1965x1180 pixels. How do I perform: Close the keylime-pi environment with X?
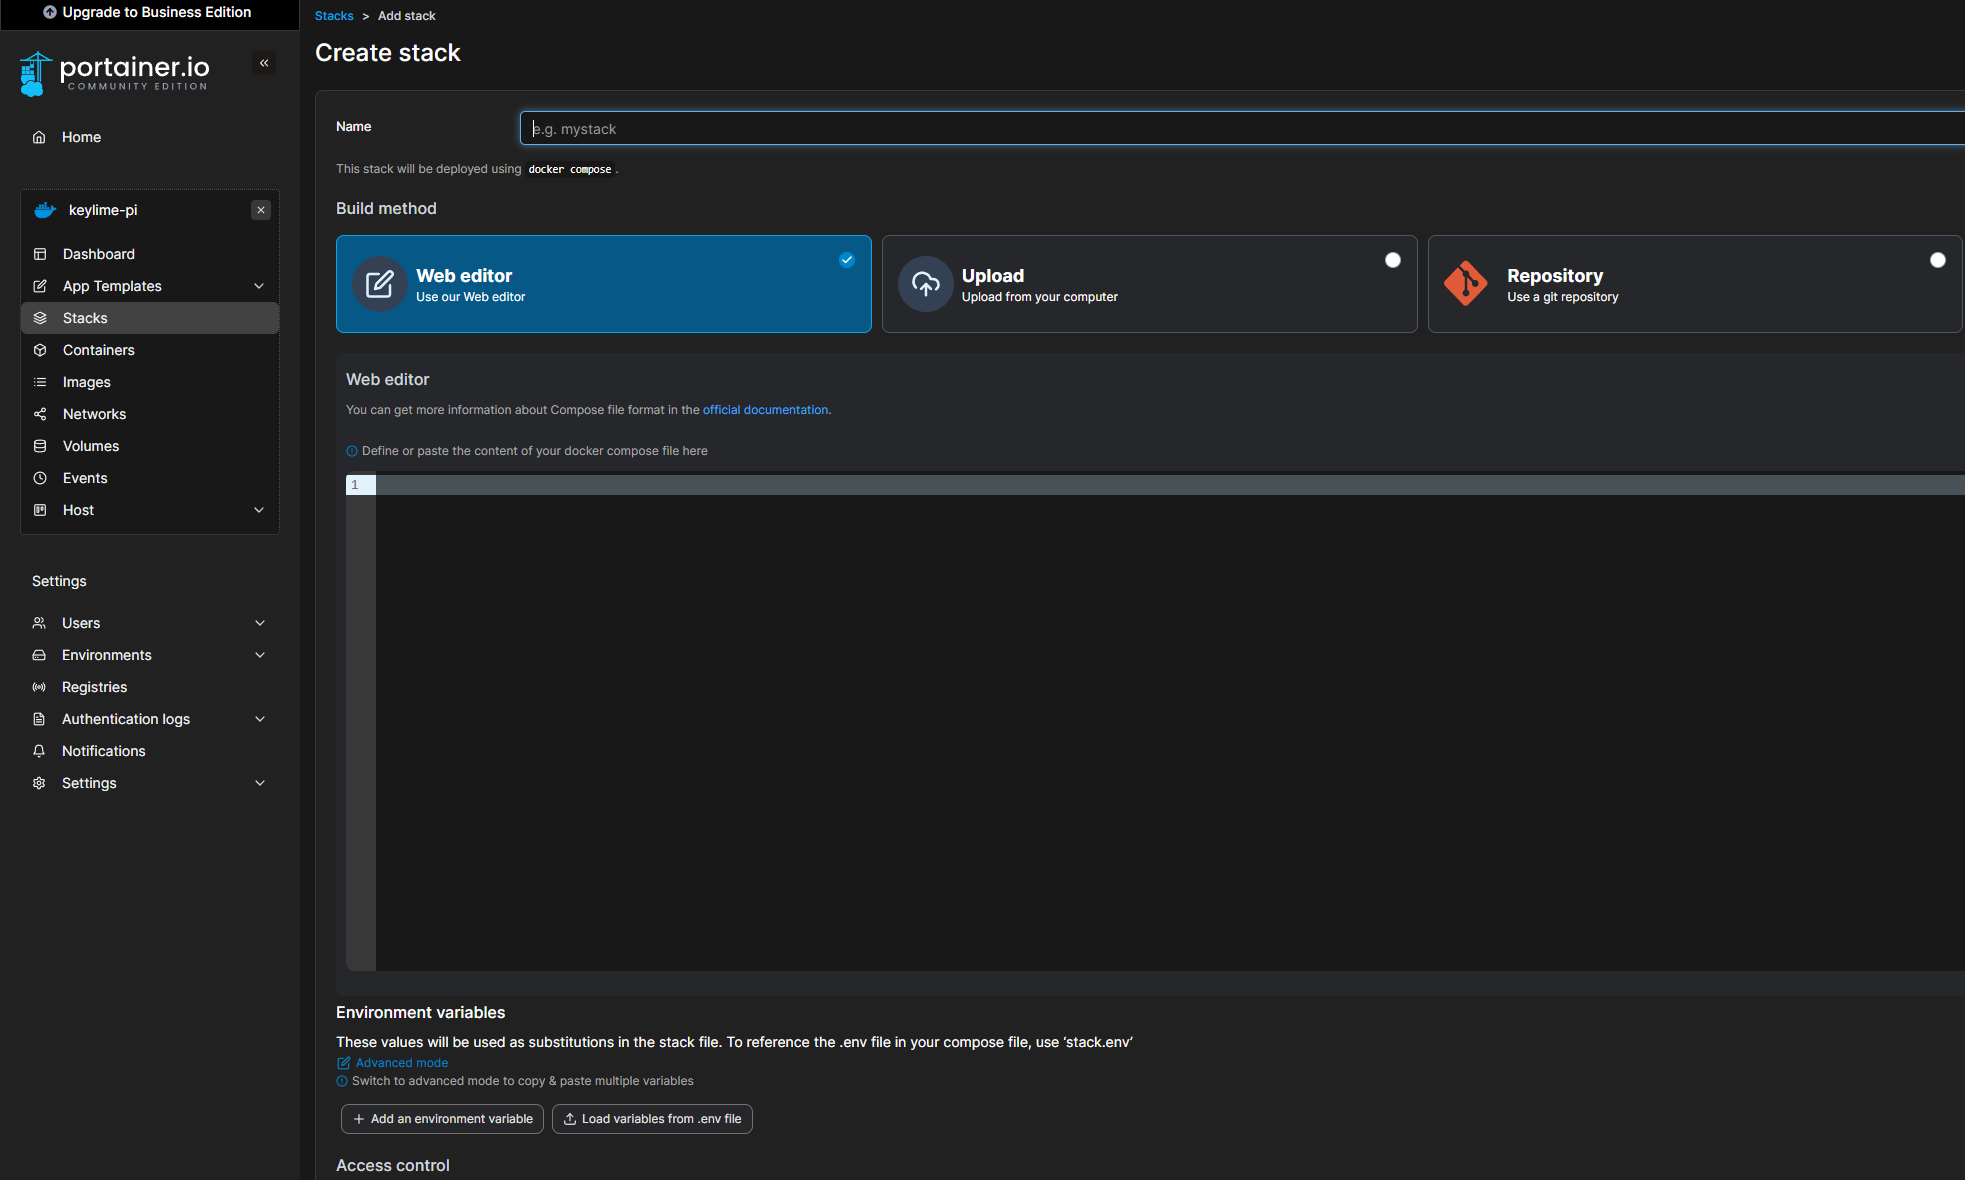(261, 210)
